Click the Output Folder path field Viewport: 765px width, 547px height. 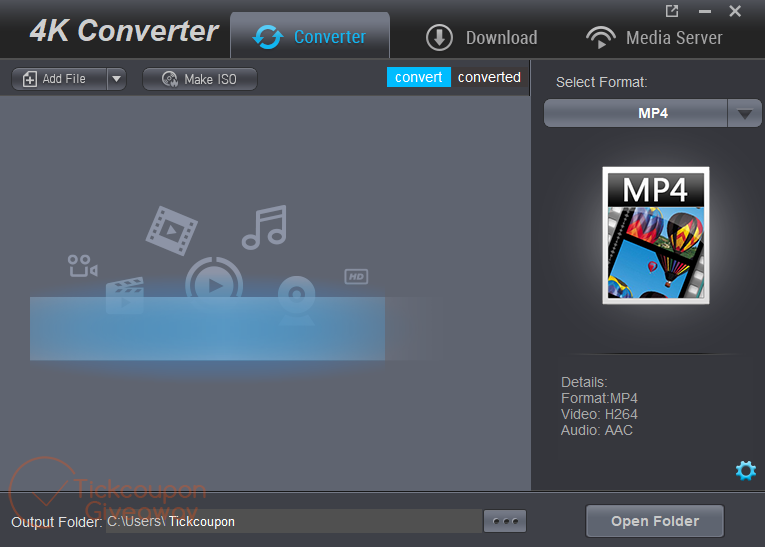click(x=293, y=521)
